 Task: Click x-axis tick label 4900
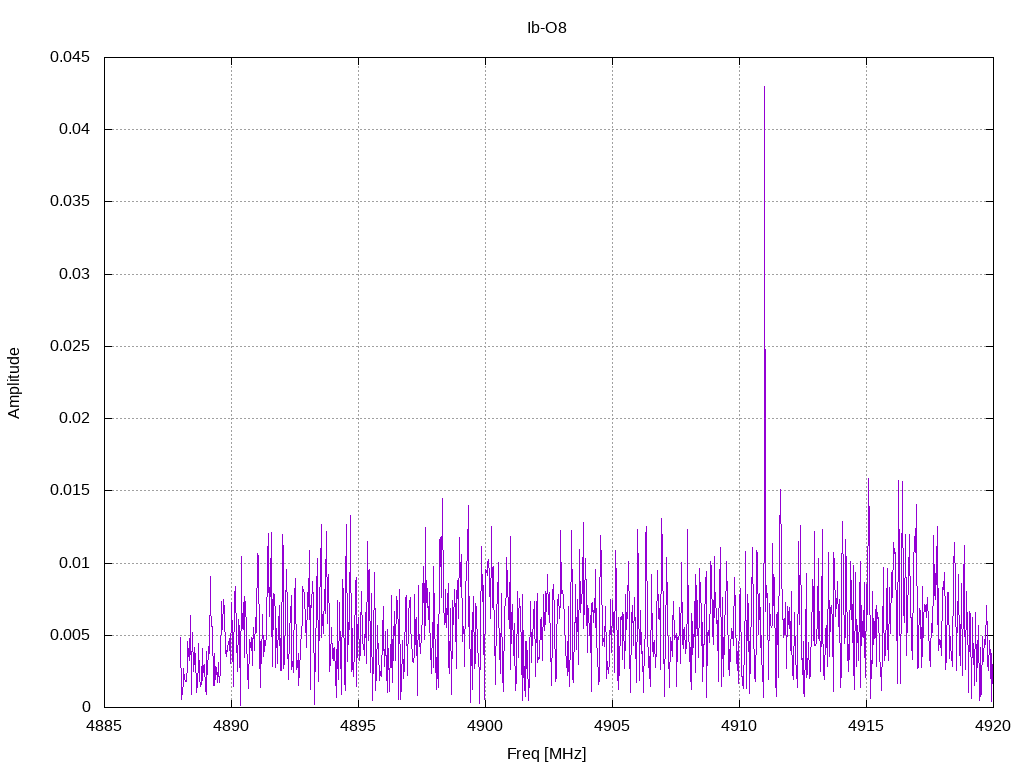[485, 726]
